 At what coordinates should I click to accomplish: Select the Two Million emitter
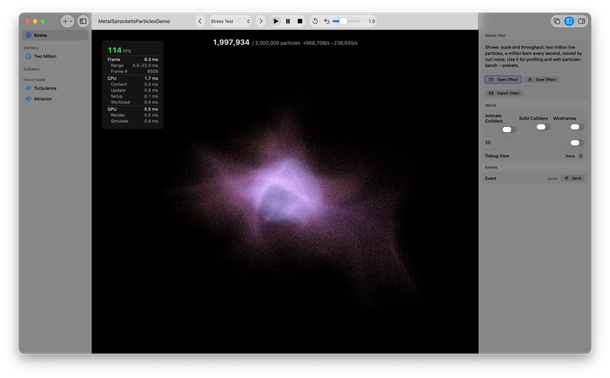55,56
